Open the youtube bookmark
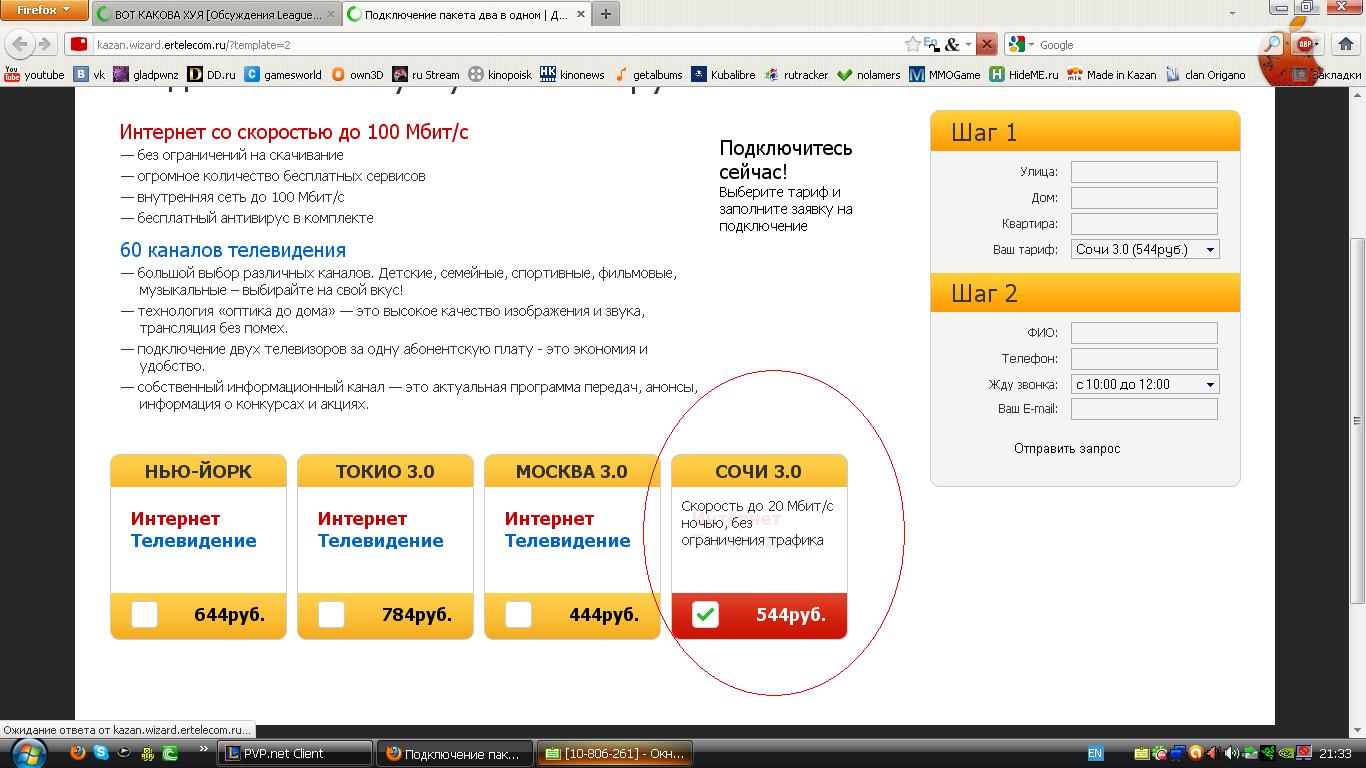1366x768 pixels. click(x=34, y=75)
